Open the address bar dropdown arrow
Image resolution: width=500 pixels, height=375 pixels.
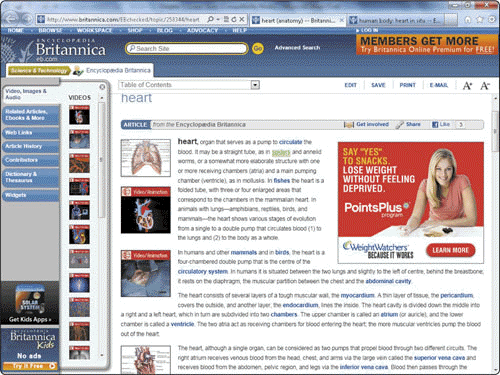pyautogui.click(x=218, y=20)
